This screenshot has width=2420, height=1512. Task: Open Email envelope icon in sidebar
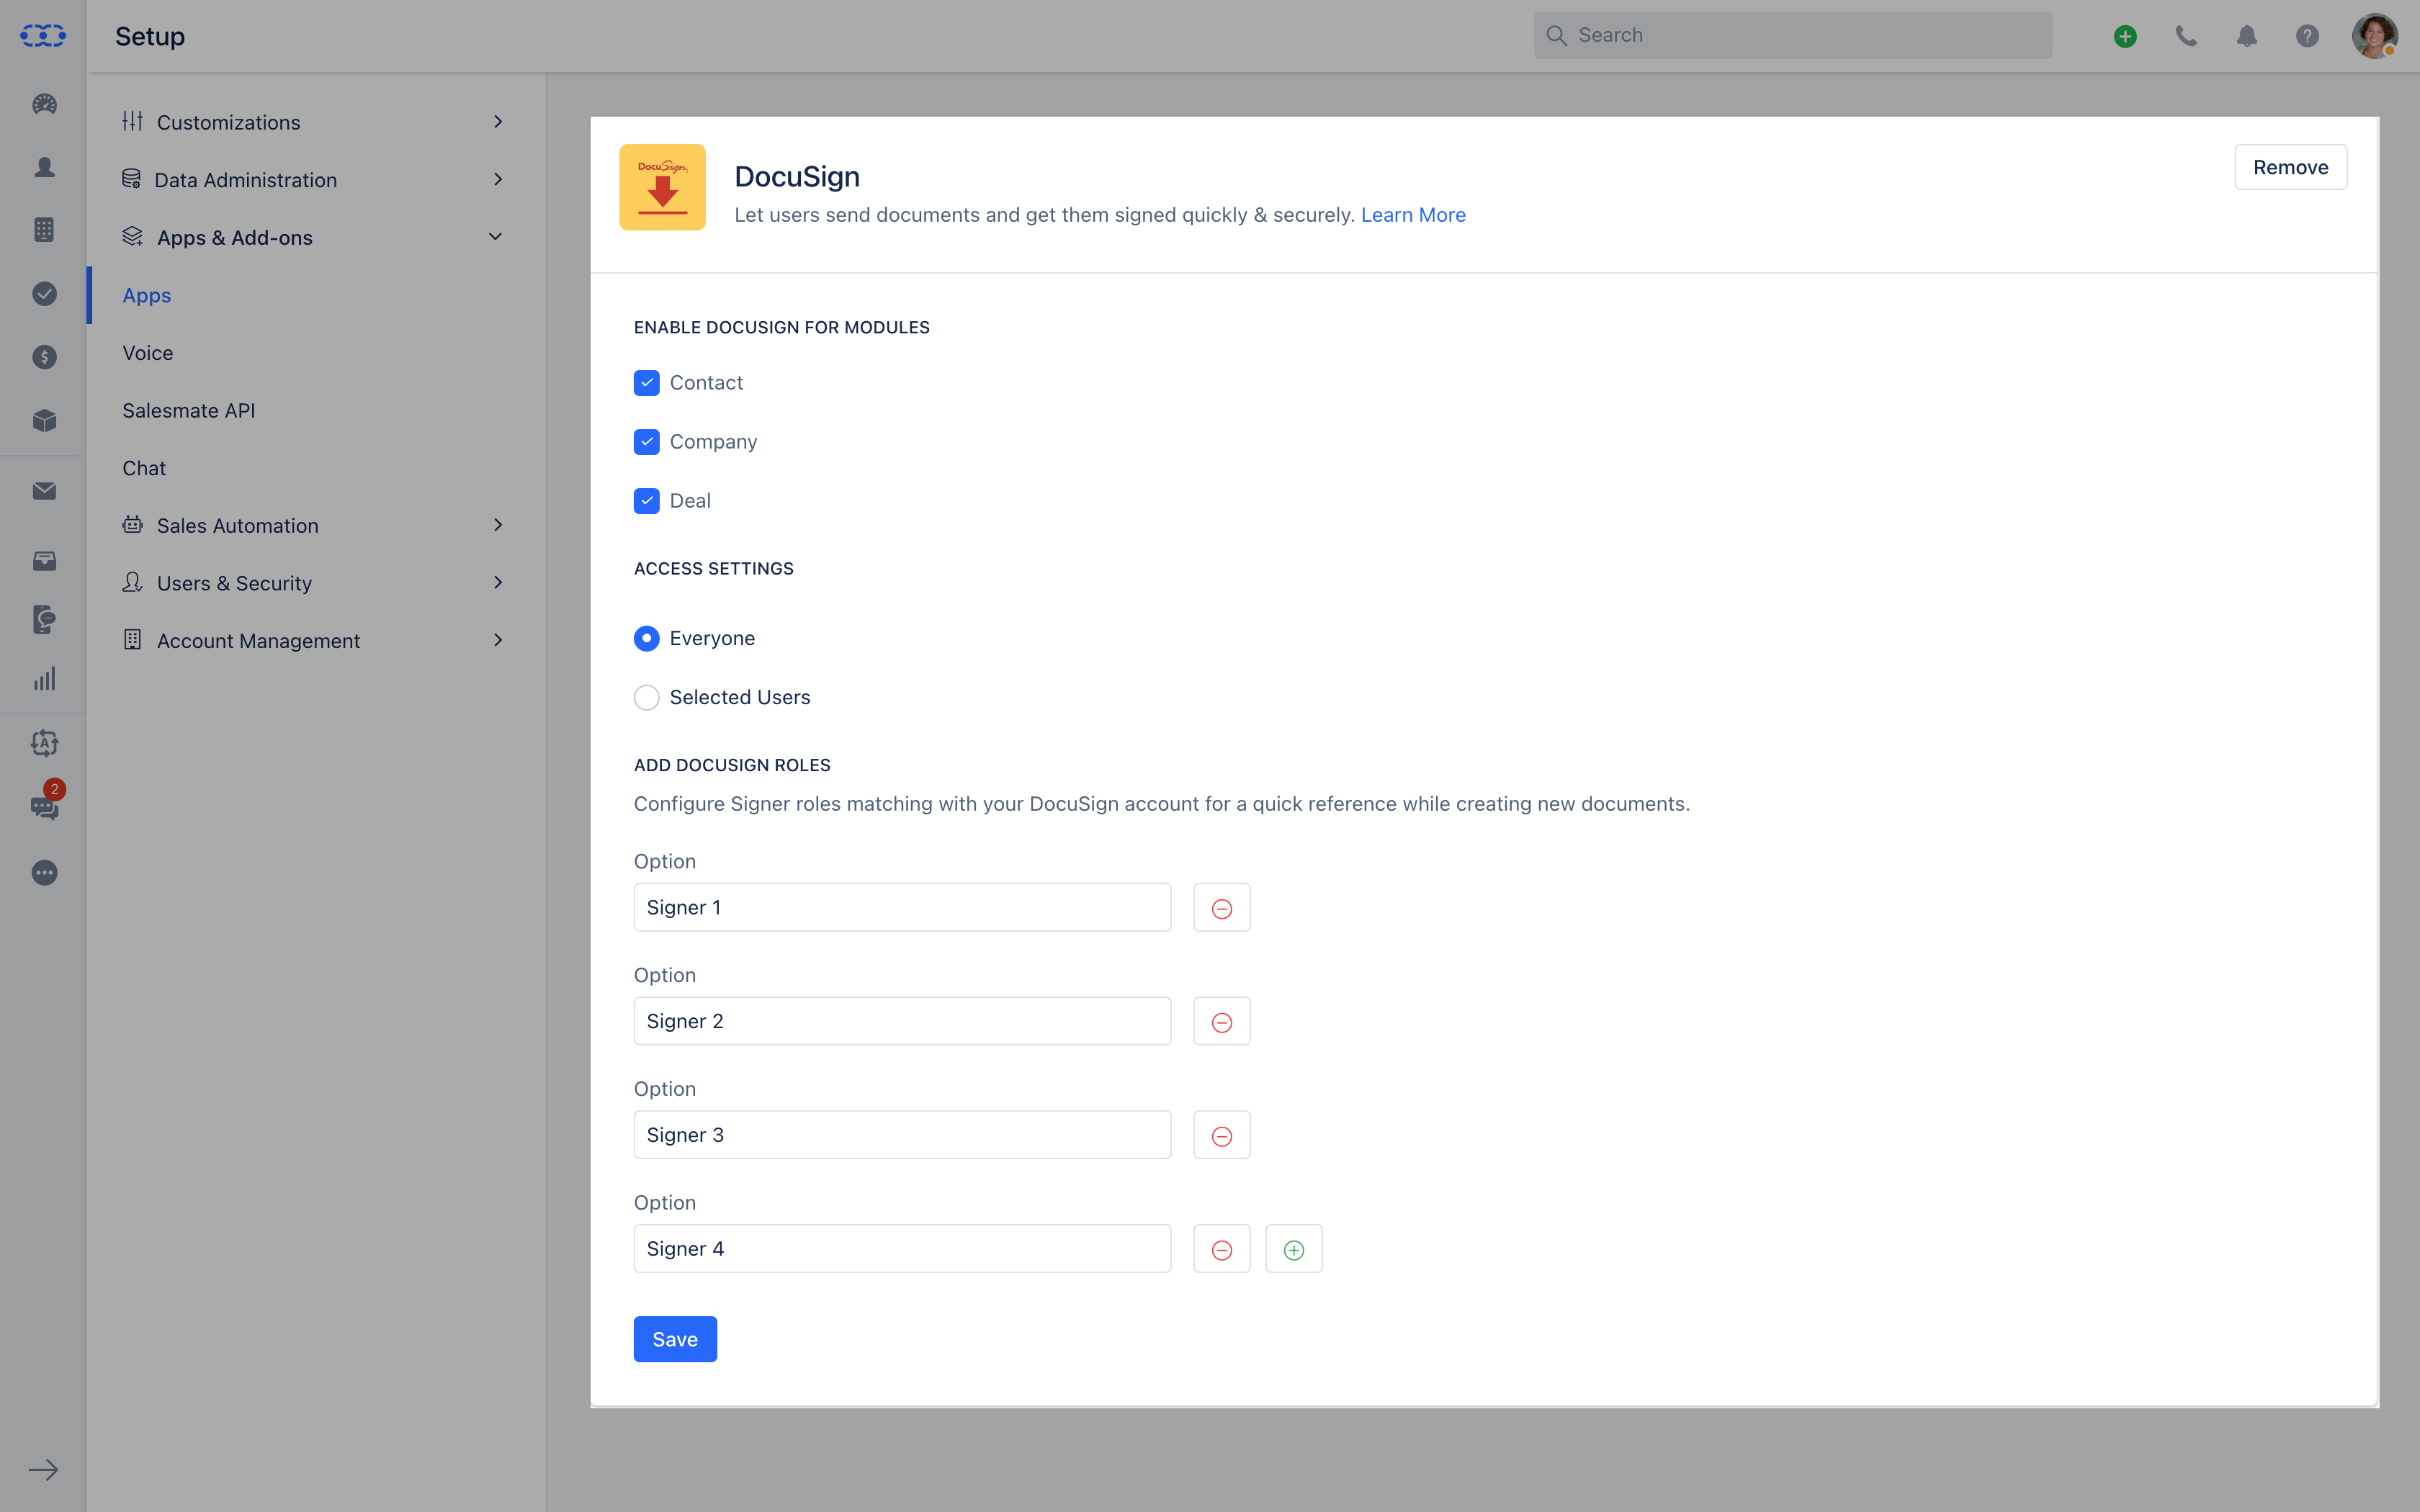(44, 491)
